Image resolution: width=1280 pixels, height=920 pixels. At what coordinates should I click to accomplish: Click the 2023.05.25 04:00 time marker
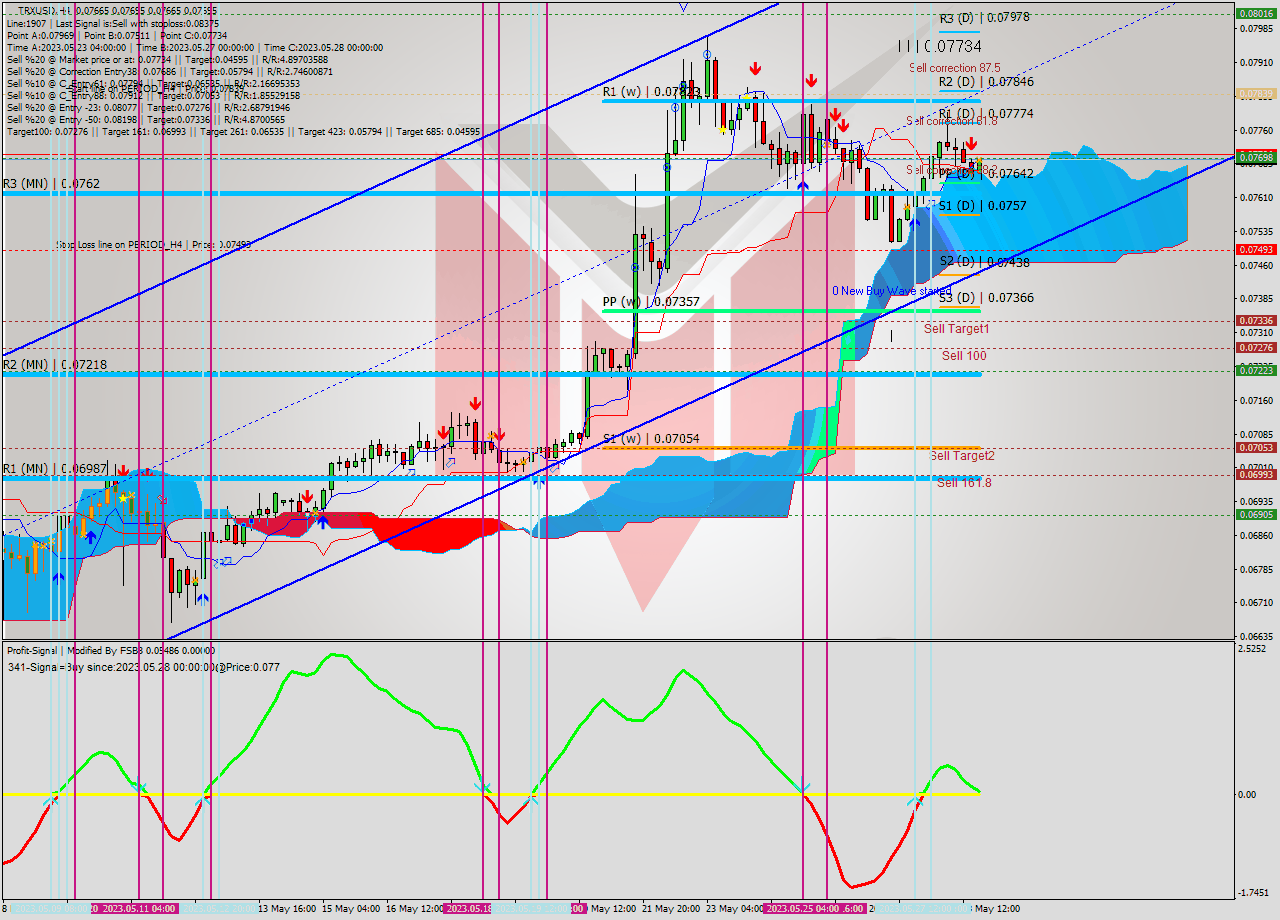[801, 909]
